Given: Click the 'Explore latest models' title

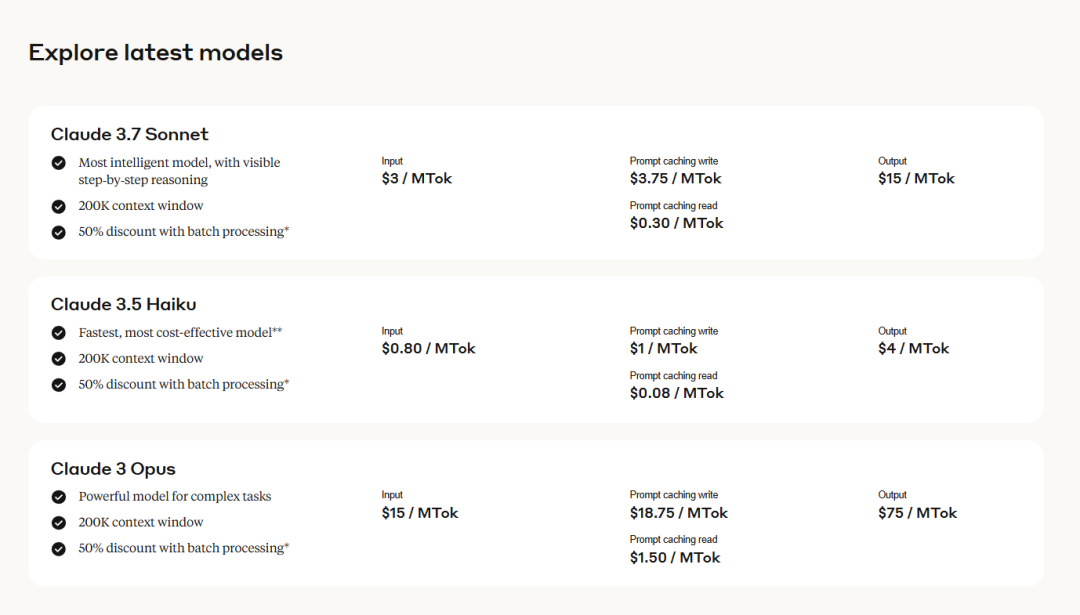Looking at the screenshot, I should point(156,53).
